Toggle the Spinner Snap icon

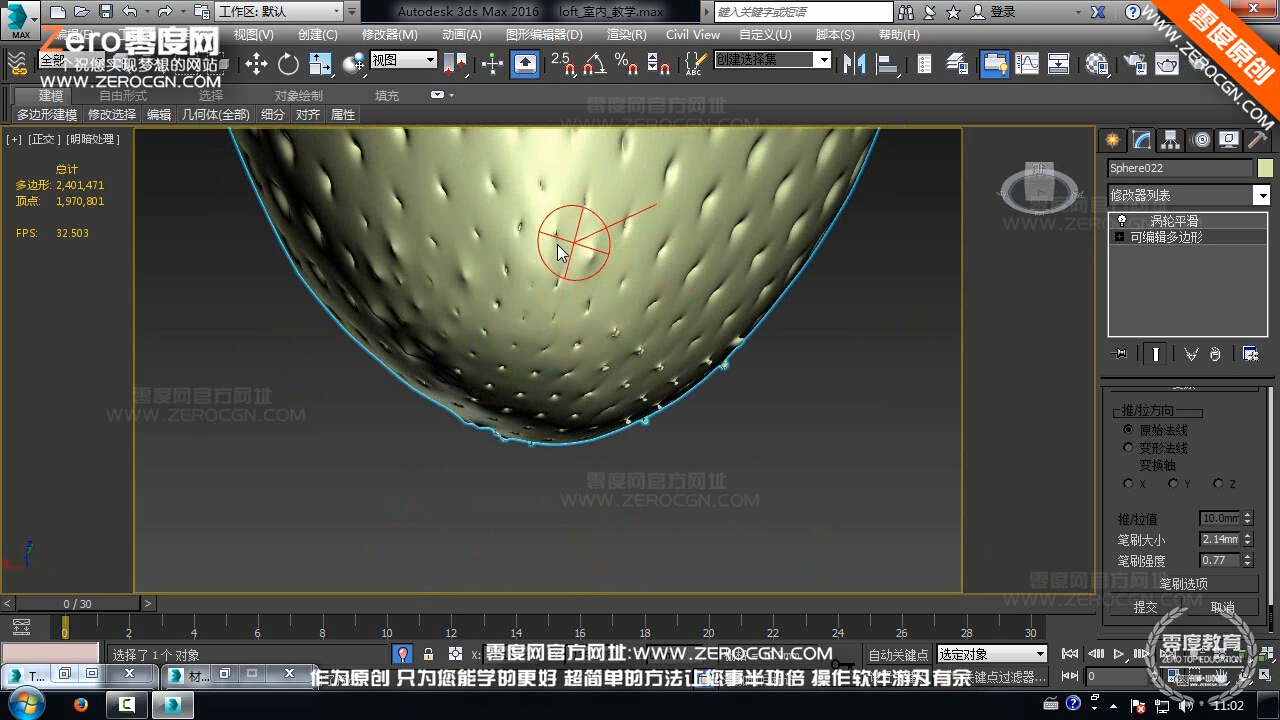(658, 64)
